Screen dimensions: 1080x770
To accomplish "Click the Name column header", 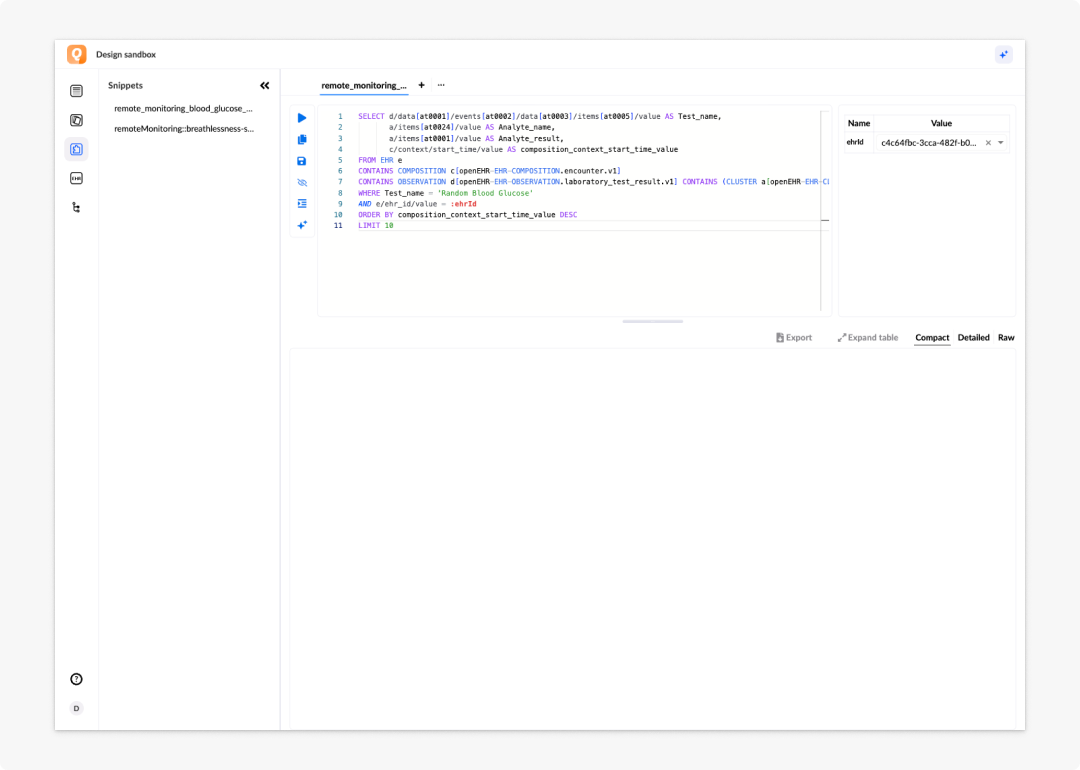I will [858, 123].
